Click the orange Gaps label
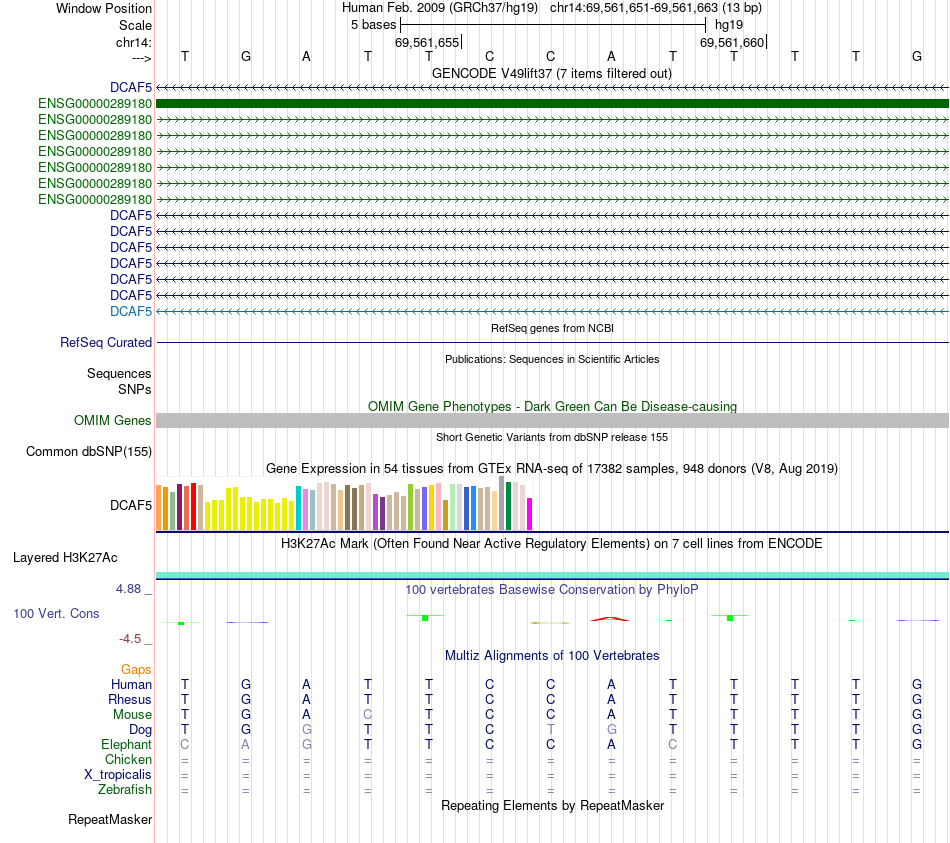Viewport: 950px width, 843px height. [x=136, y=670]
